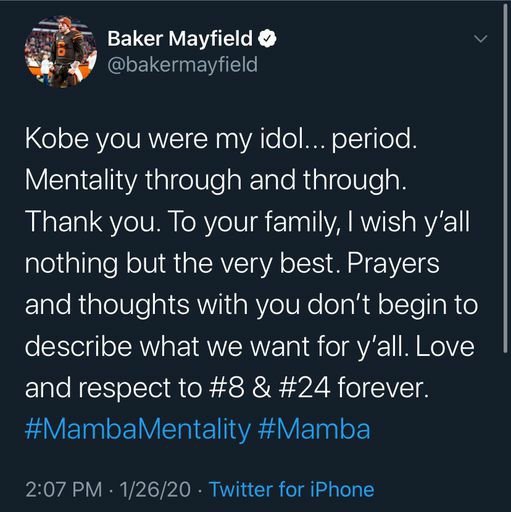Click the 2:07 PM timestamp
The height and width of the screenshot is (512, 511).
[x=64, y=489]
